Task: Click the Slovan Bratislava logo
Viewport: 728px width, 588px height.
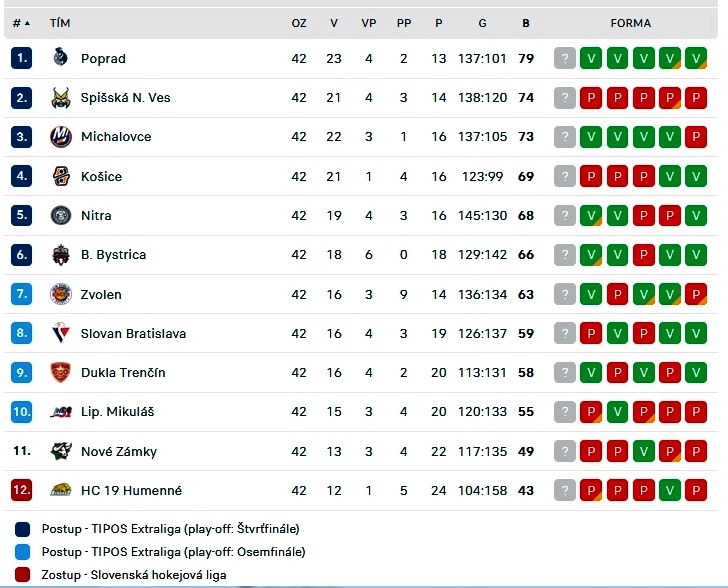Action: pyautogui.click(x=61, y=333)
